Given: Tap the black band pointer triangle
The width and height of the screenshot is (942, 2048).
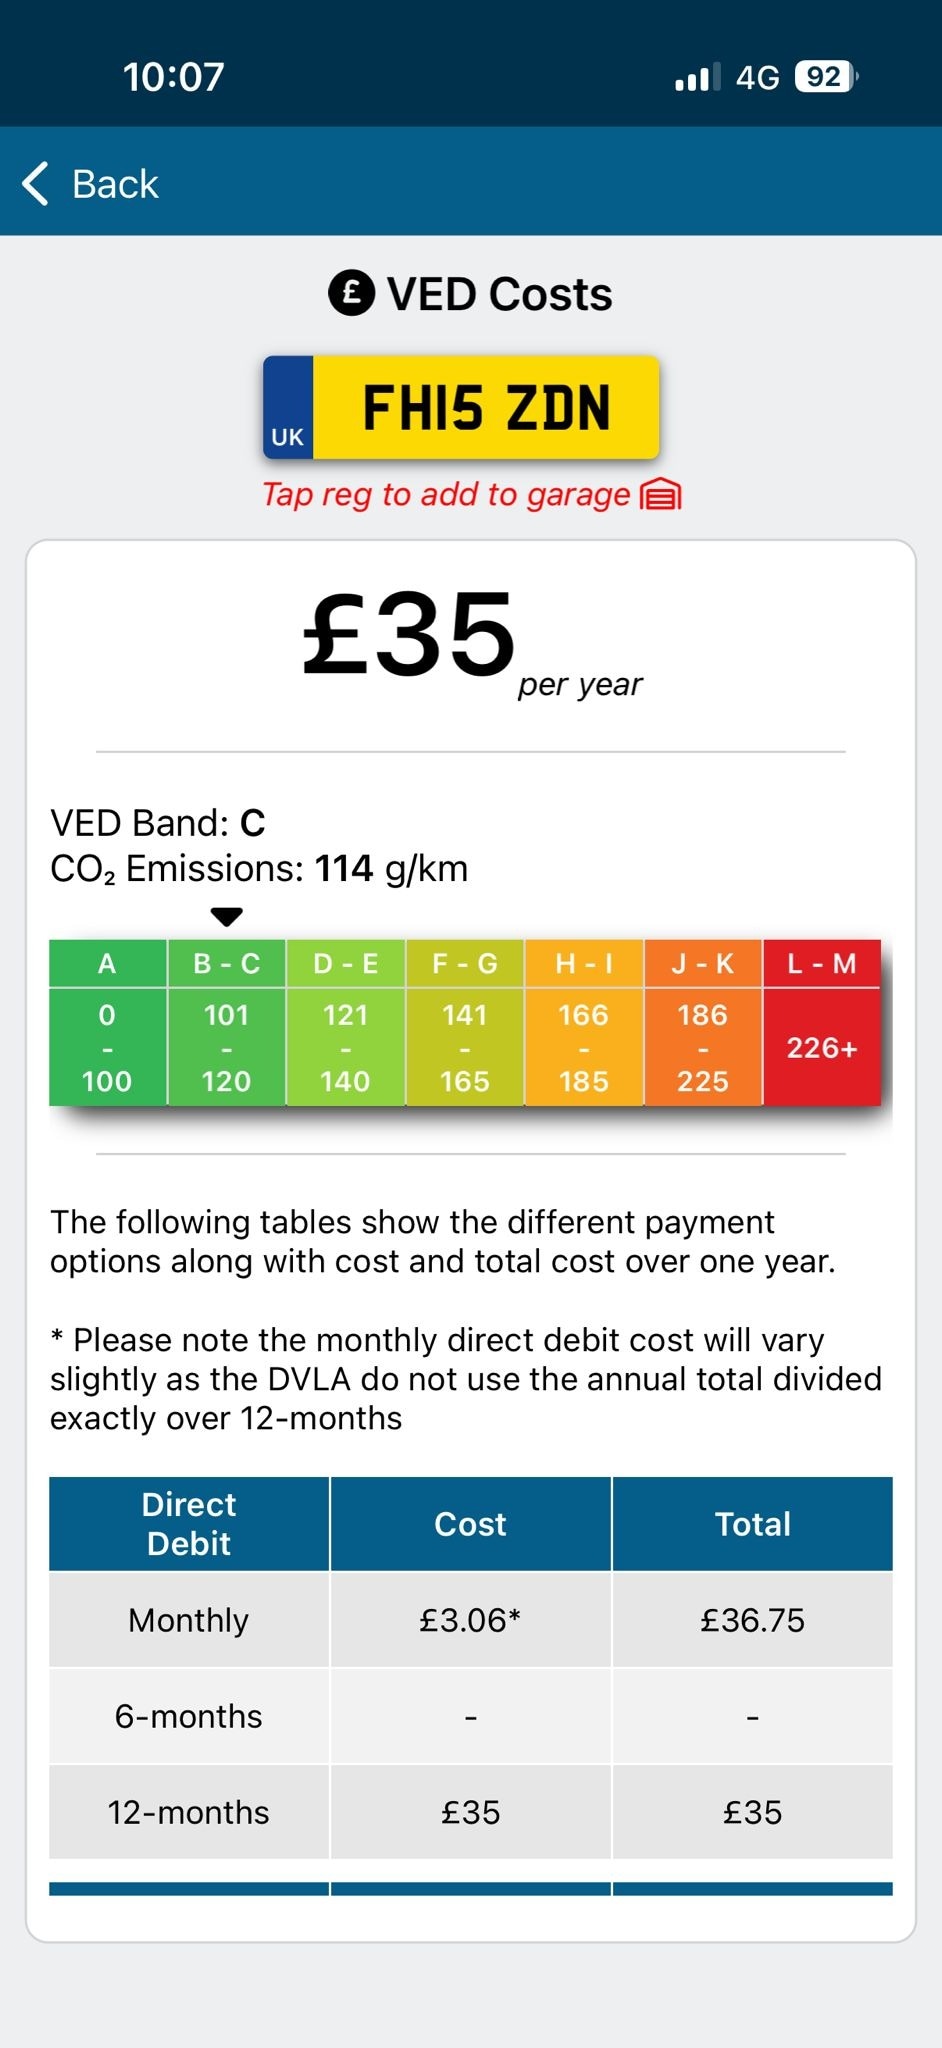Looking at the screenshot, I should tap(227, 916).
